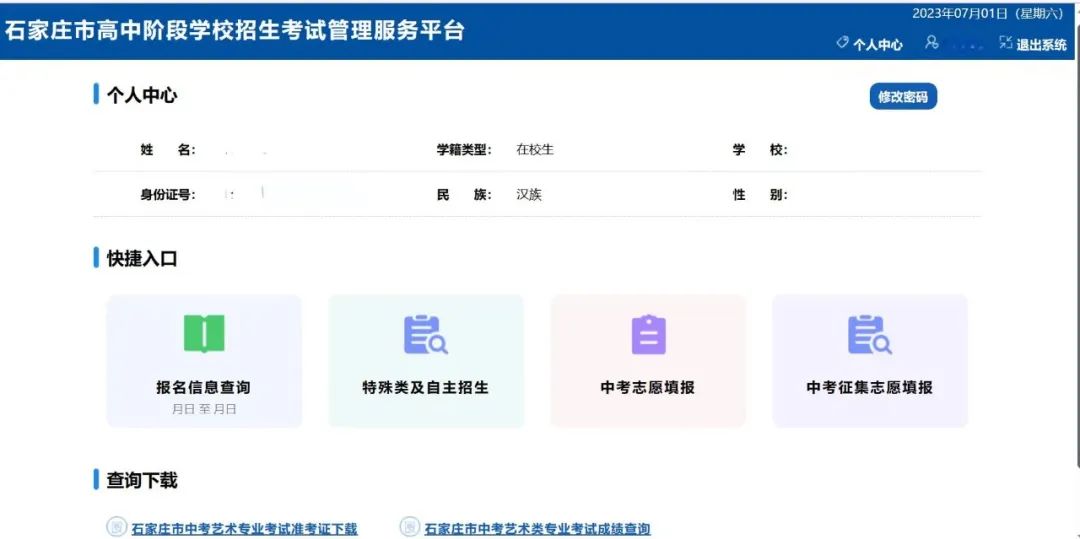Click the 修改密码 button

(x=903, y=97)
